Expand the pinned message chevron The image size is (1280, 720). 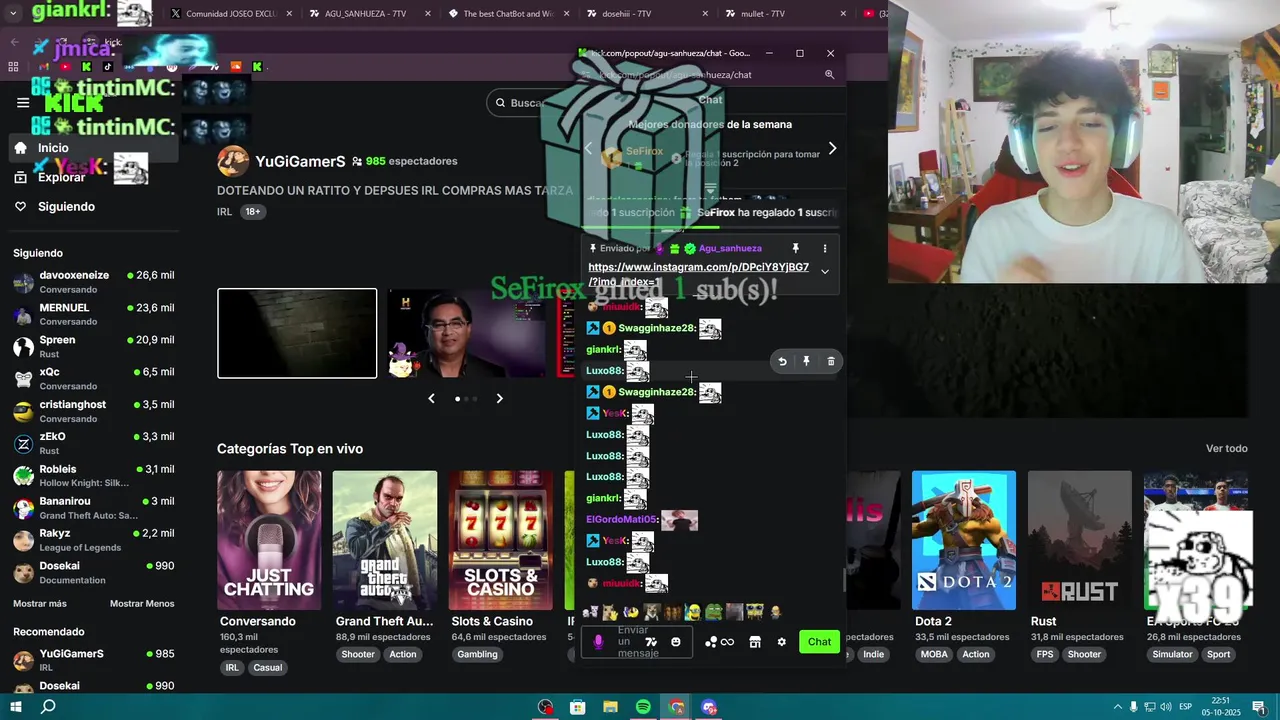coord(825,271)
